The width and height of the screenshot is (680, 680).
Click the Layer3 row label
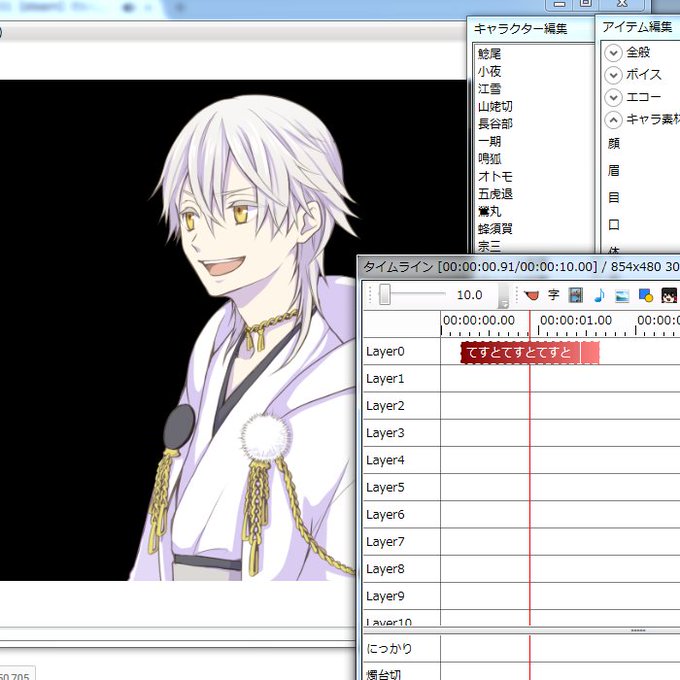point(385,433)
